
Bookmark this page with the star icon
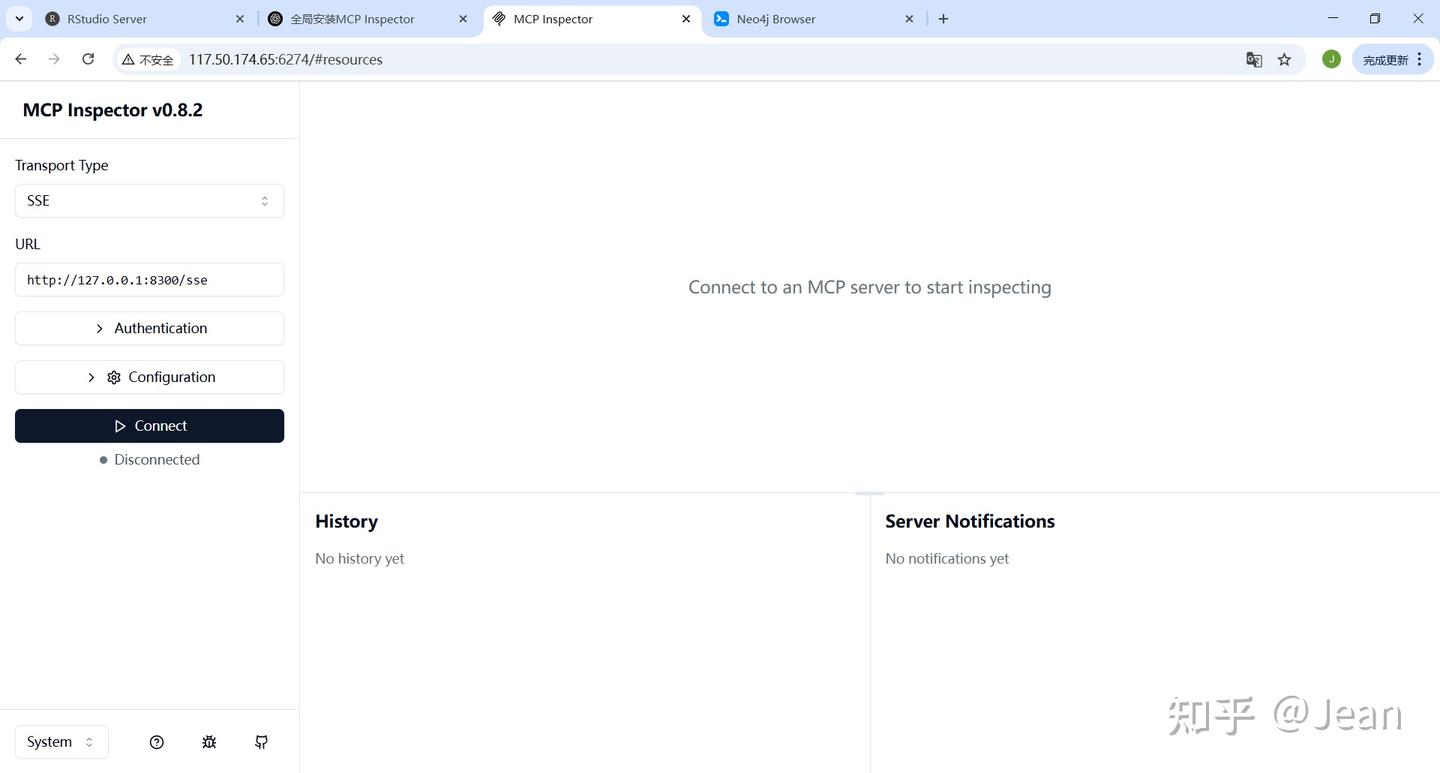coord(1285,59)
